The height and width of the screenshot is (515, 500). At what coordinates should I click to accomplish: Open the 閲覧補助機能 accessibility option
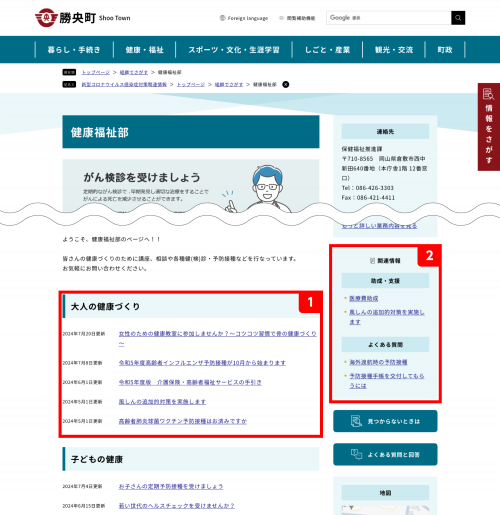(x=297, y=18)
